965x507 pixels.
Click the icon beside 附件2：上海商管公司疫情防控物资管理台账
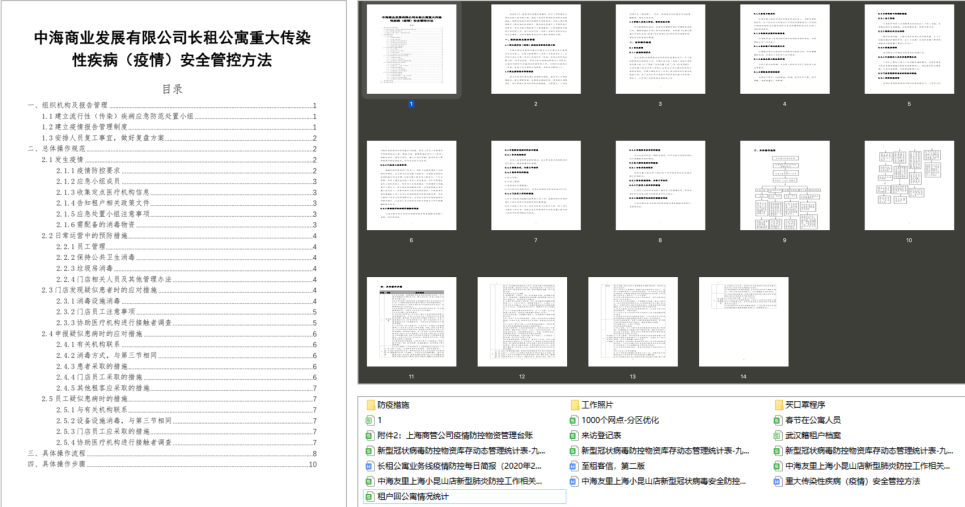click(x=370, y=436)
